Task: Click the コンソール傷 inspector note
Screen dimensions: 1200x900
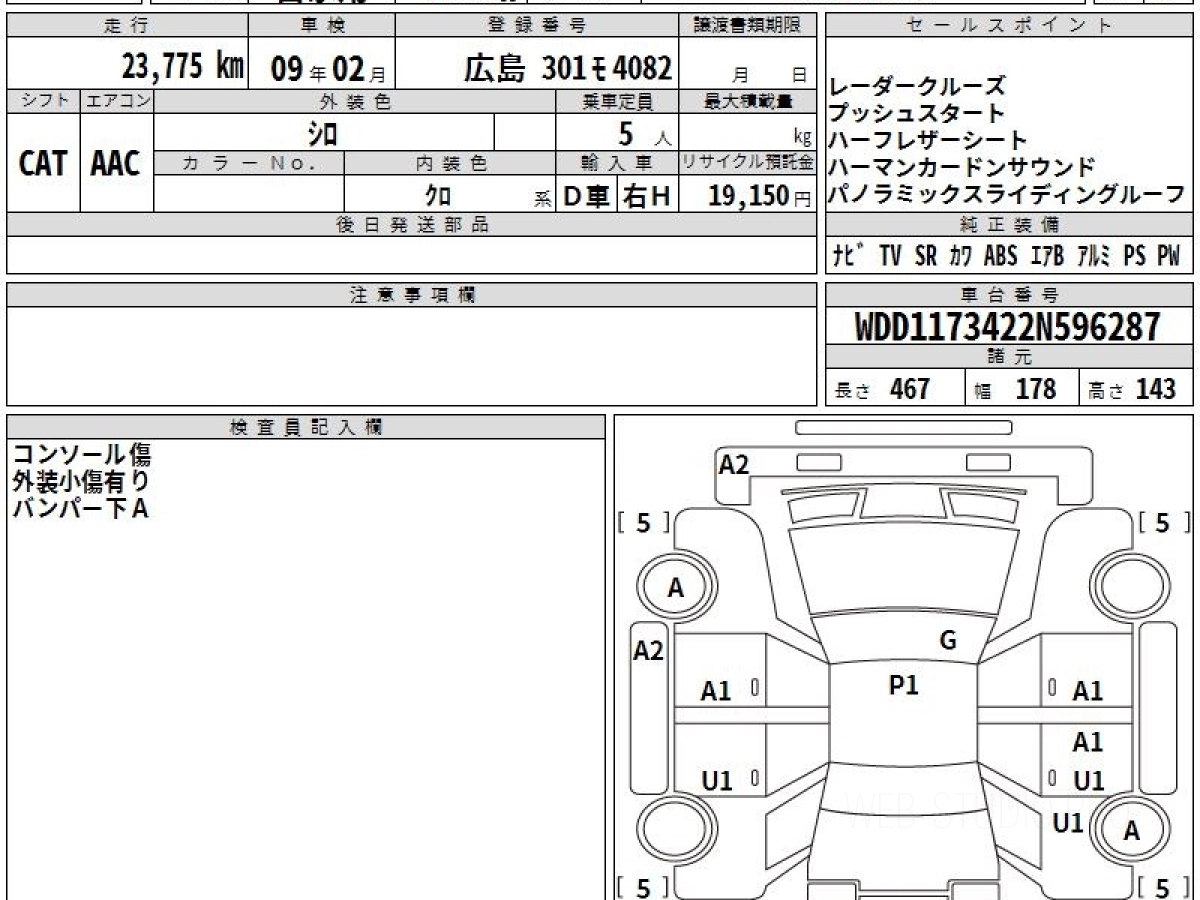Action: tap(82, 455)
